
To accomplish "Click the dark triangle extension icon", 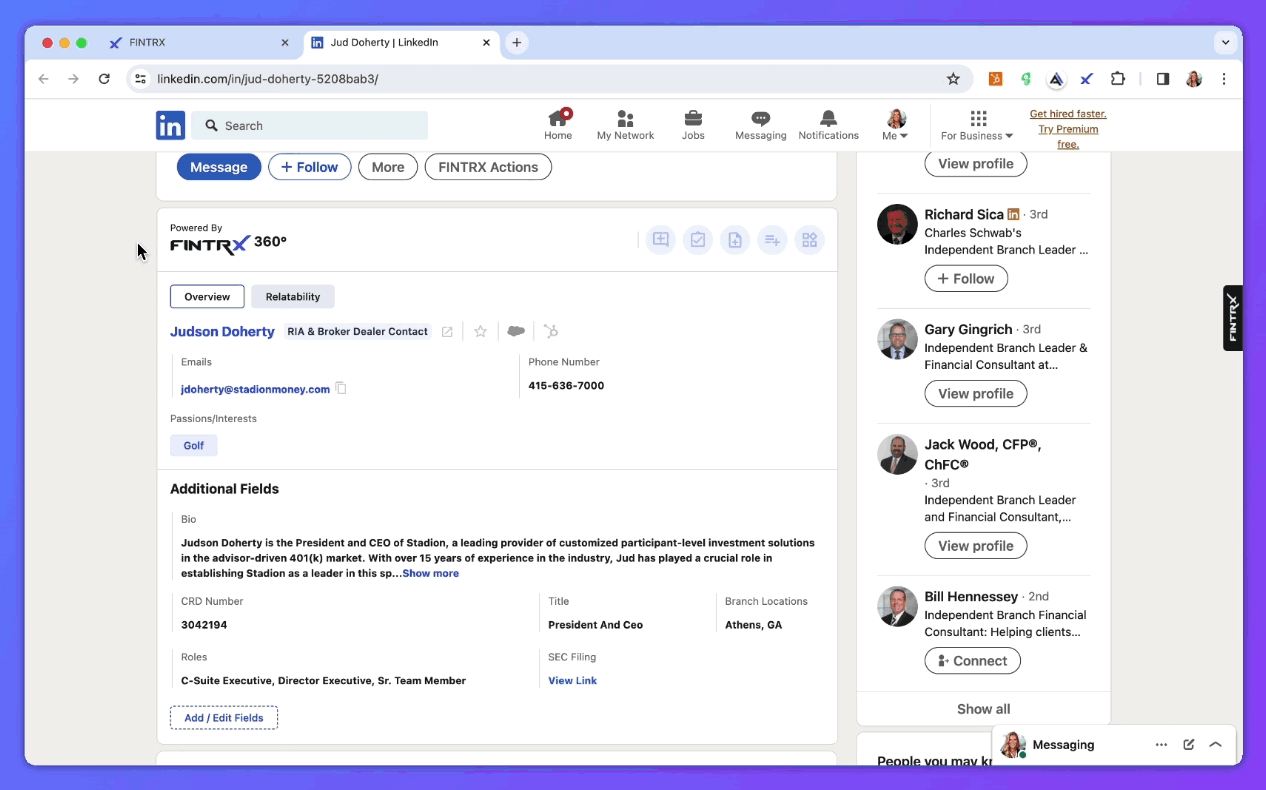I will pyautogui.click(x=1056, y=79).
